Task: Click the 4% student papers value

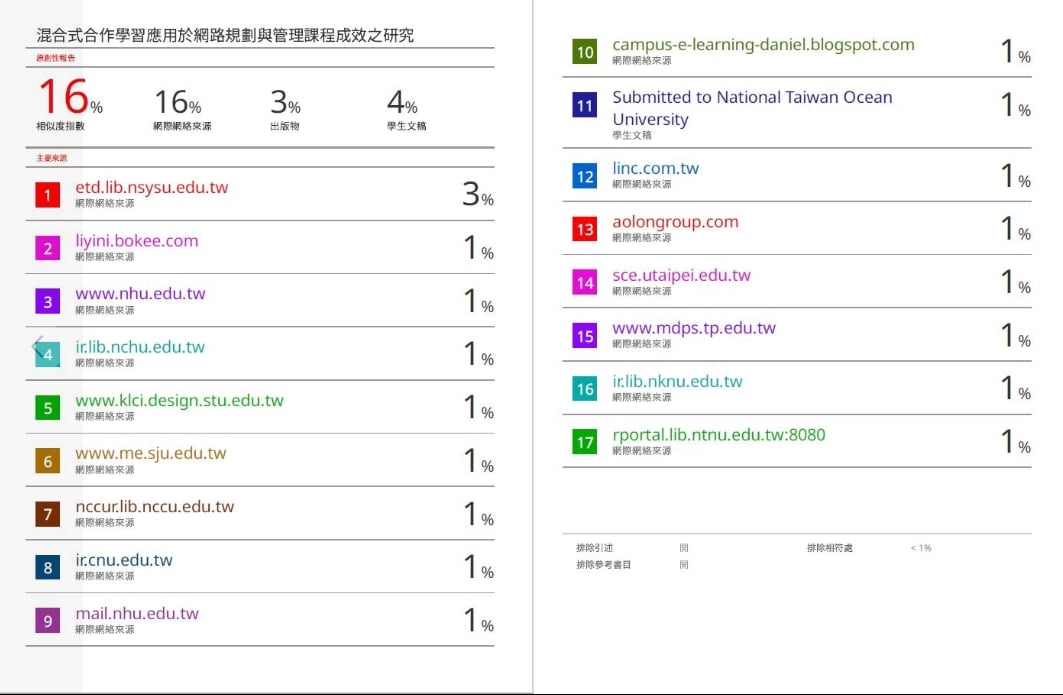Action: coord(402,102)
